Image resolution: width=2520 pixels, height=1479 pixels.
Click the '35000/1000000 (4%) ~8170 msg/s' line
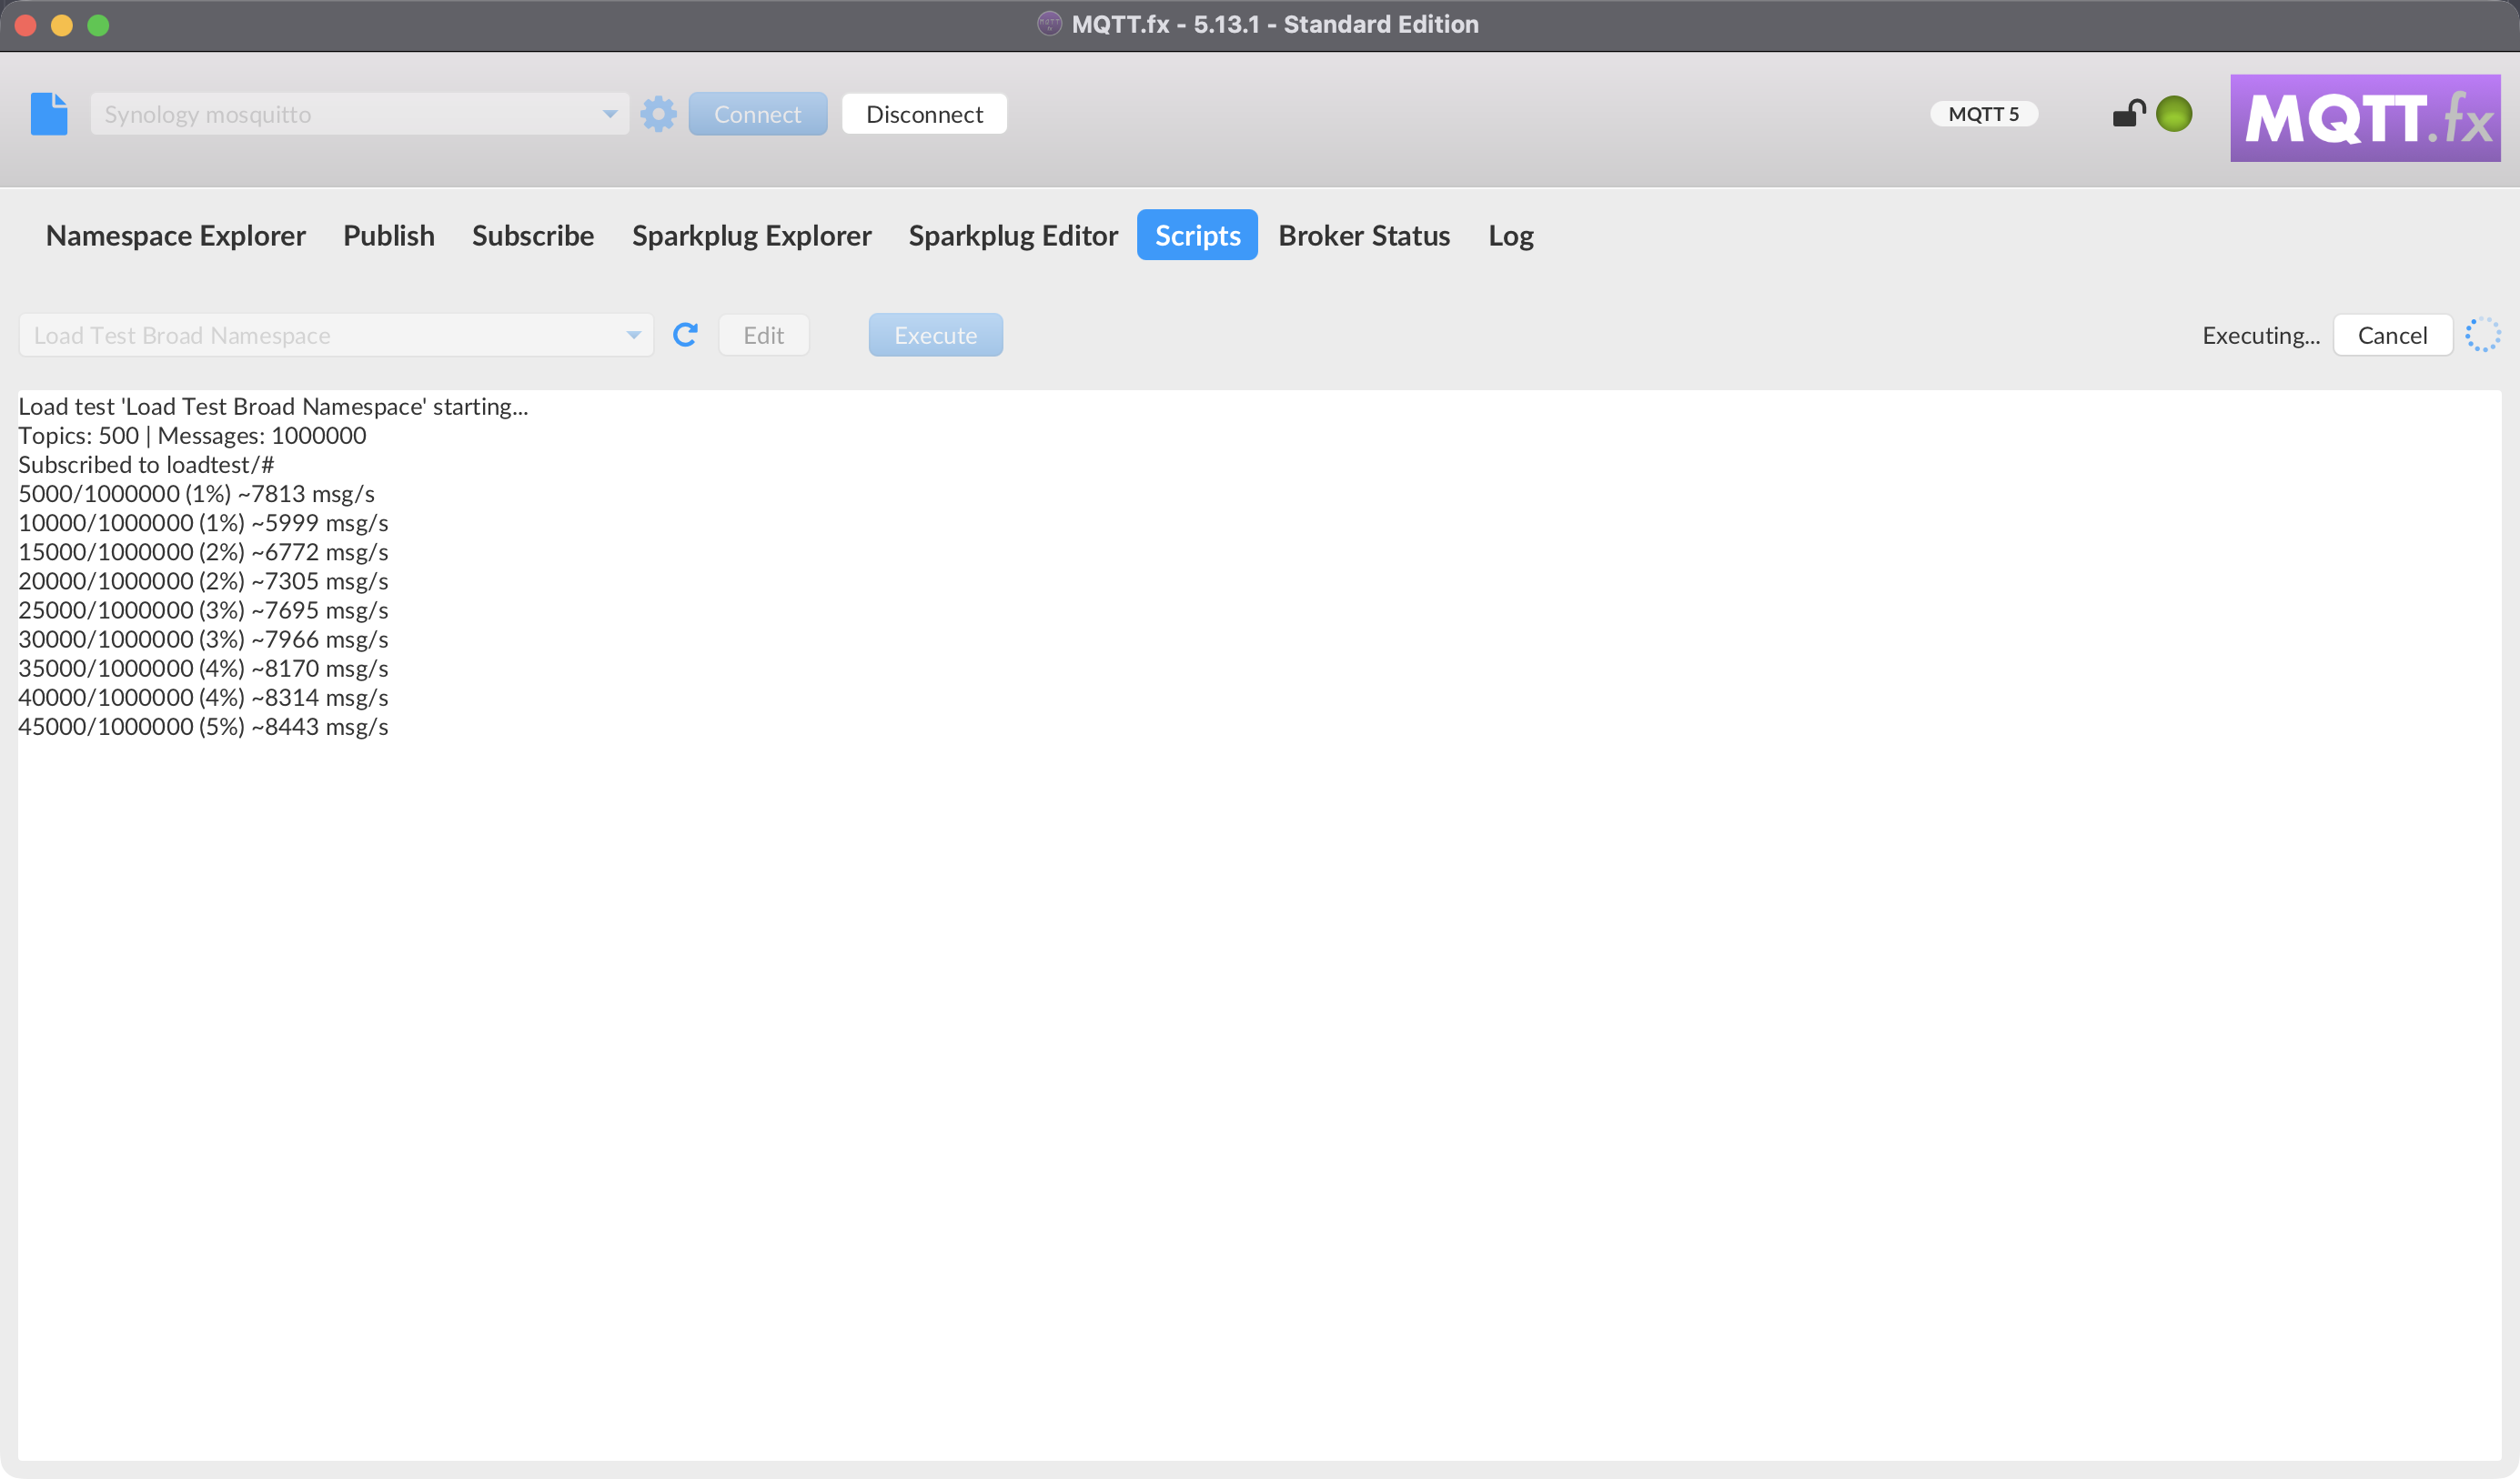tap(203, 667)
